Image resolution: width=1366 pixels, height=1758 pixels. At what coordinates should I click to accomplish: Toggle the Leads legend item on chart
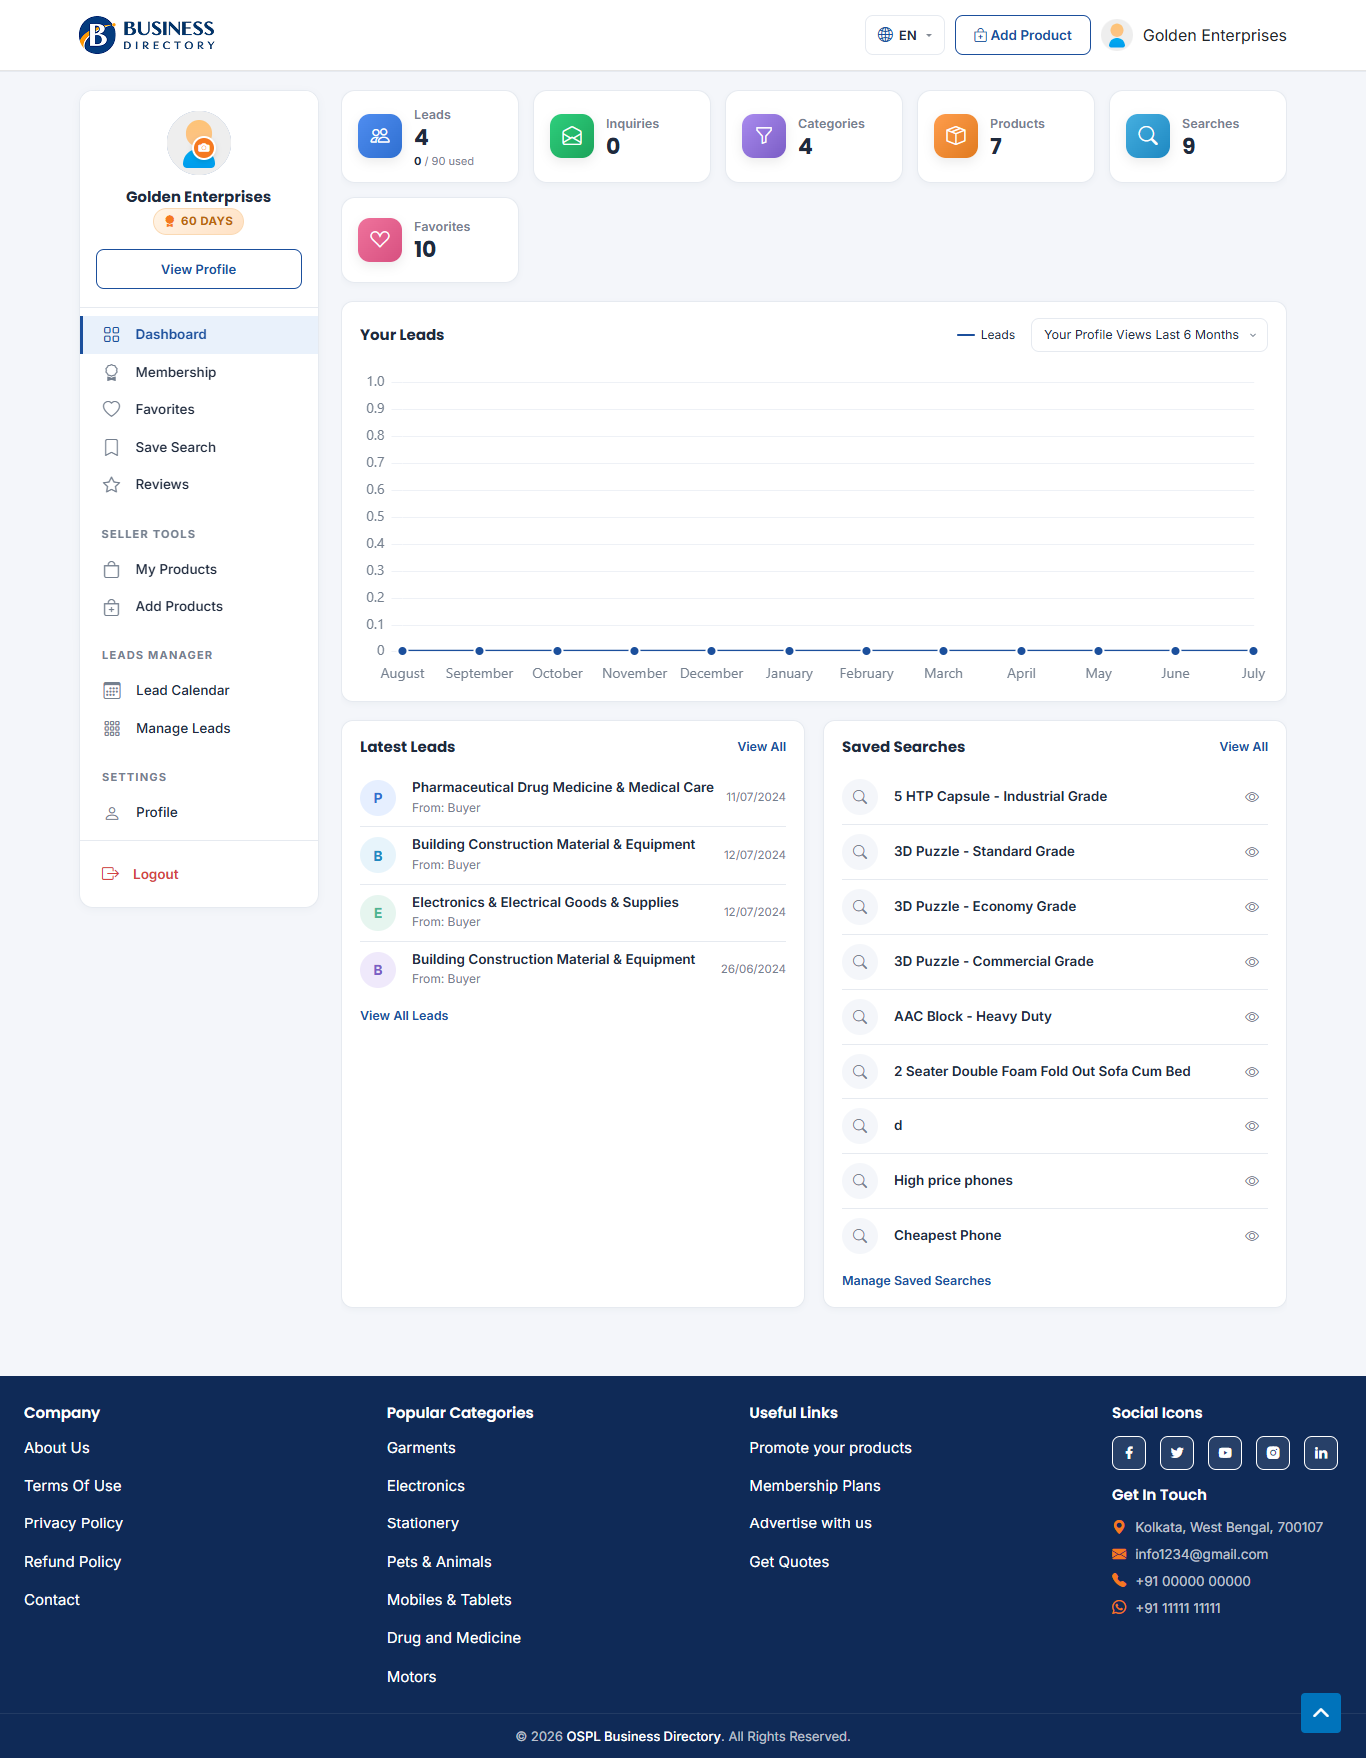[x=986, y=335]
